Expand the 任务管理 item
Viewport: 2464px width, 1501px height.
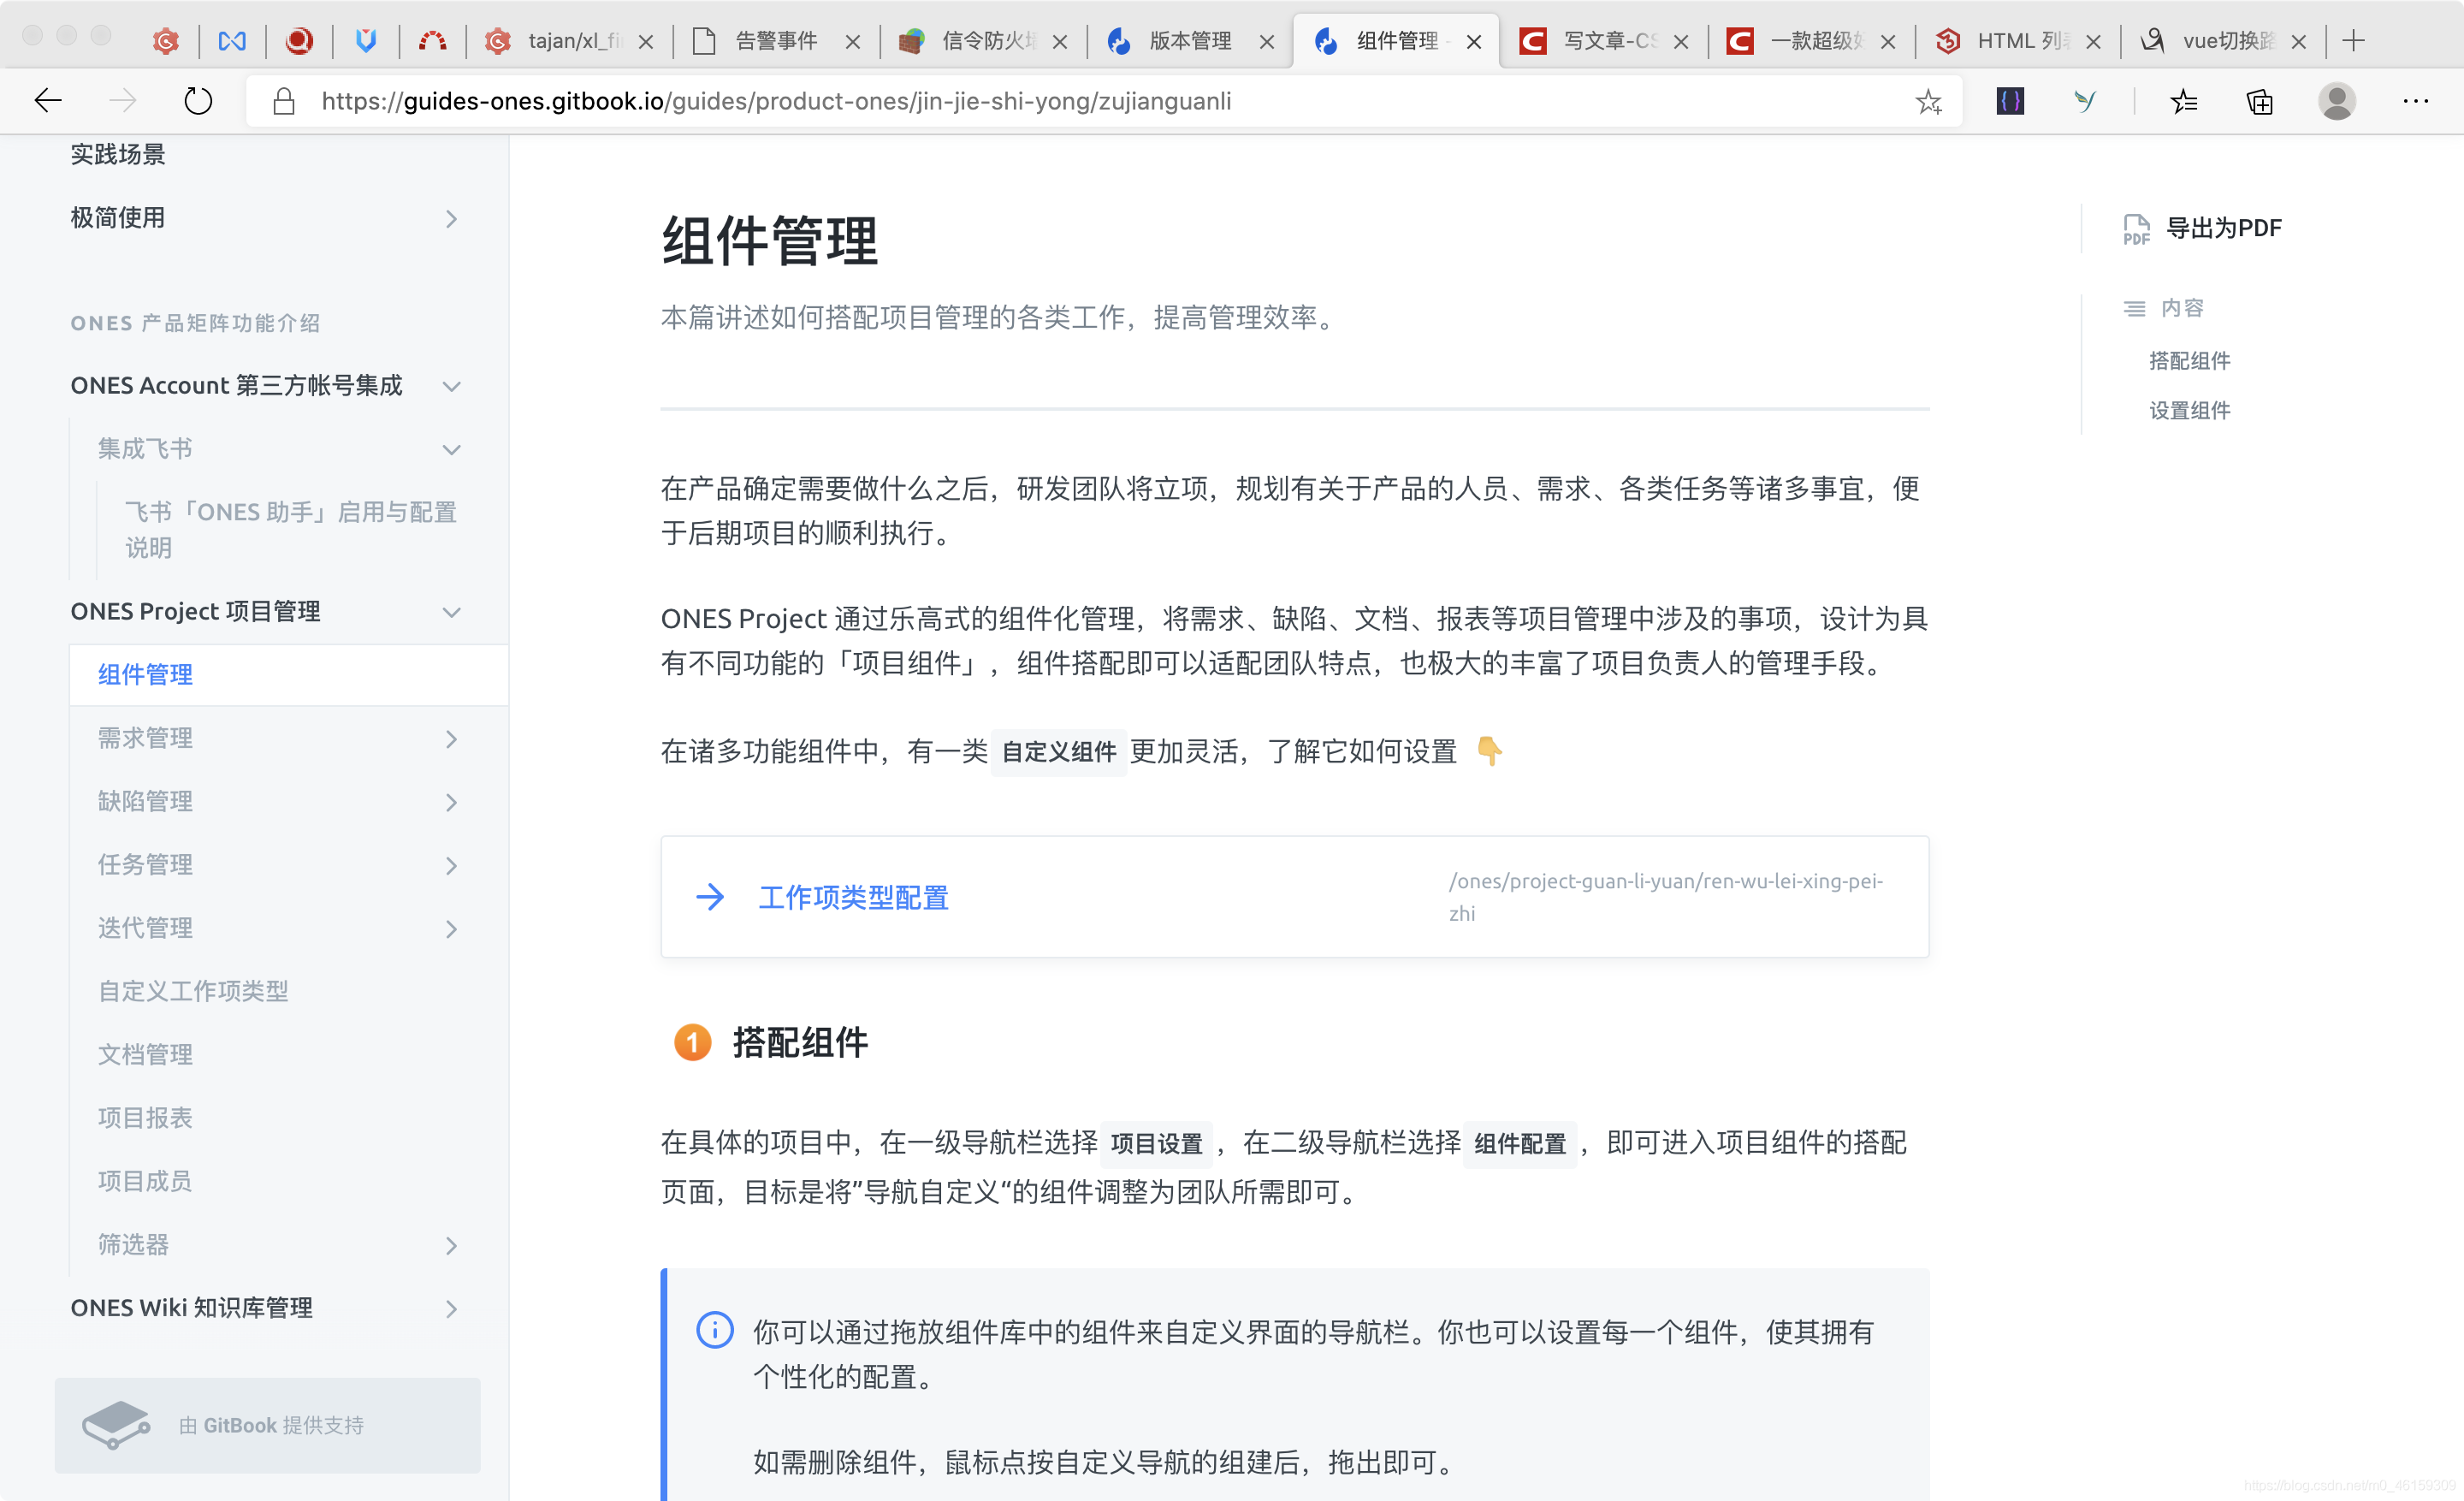pyautogui.click(x=451, y=866)
